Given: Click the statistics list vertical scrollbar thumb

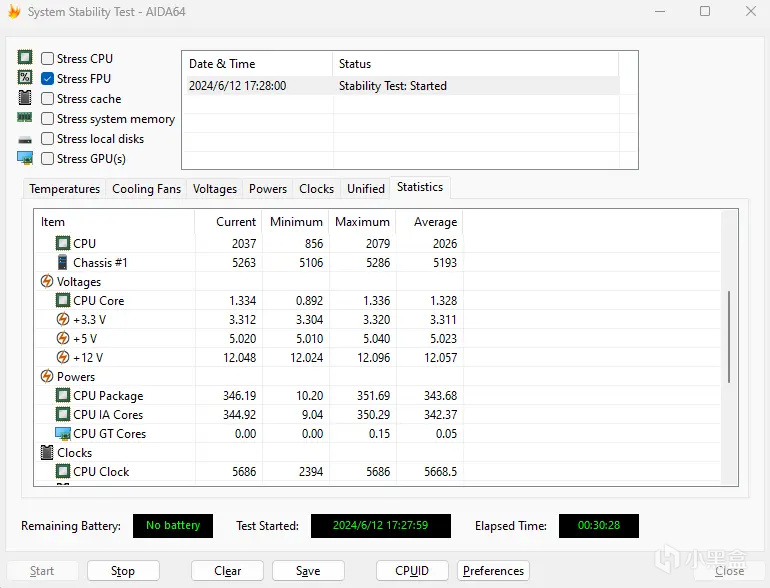Looking at the screenshot, I should pos(729,336).
